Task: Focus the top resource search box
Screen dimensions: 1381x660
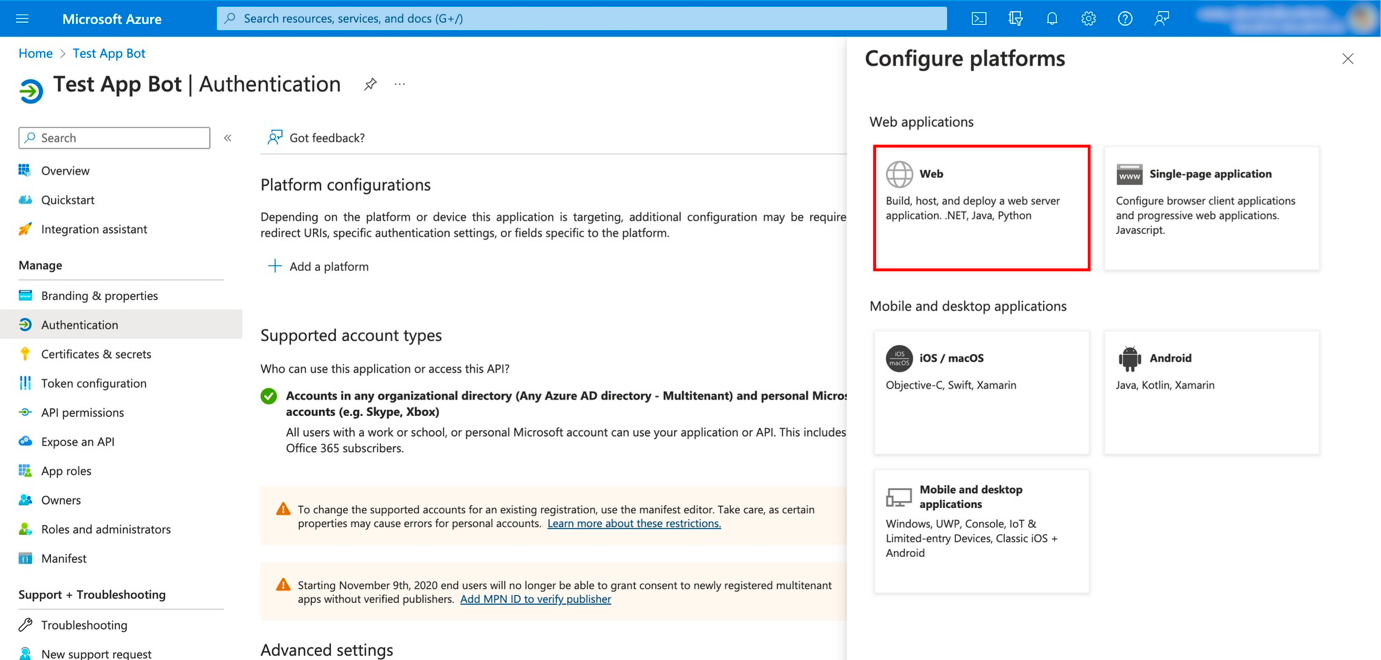Action: tap(582, 18)
